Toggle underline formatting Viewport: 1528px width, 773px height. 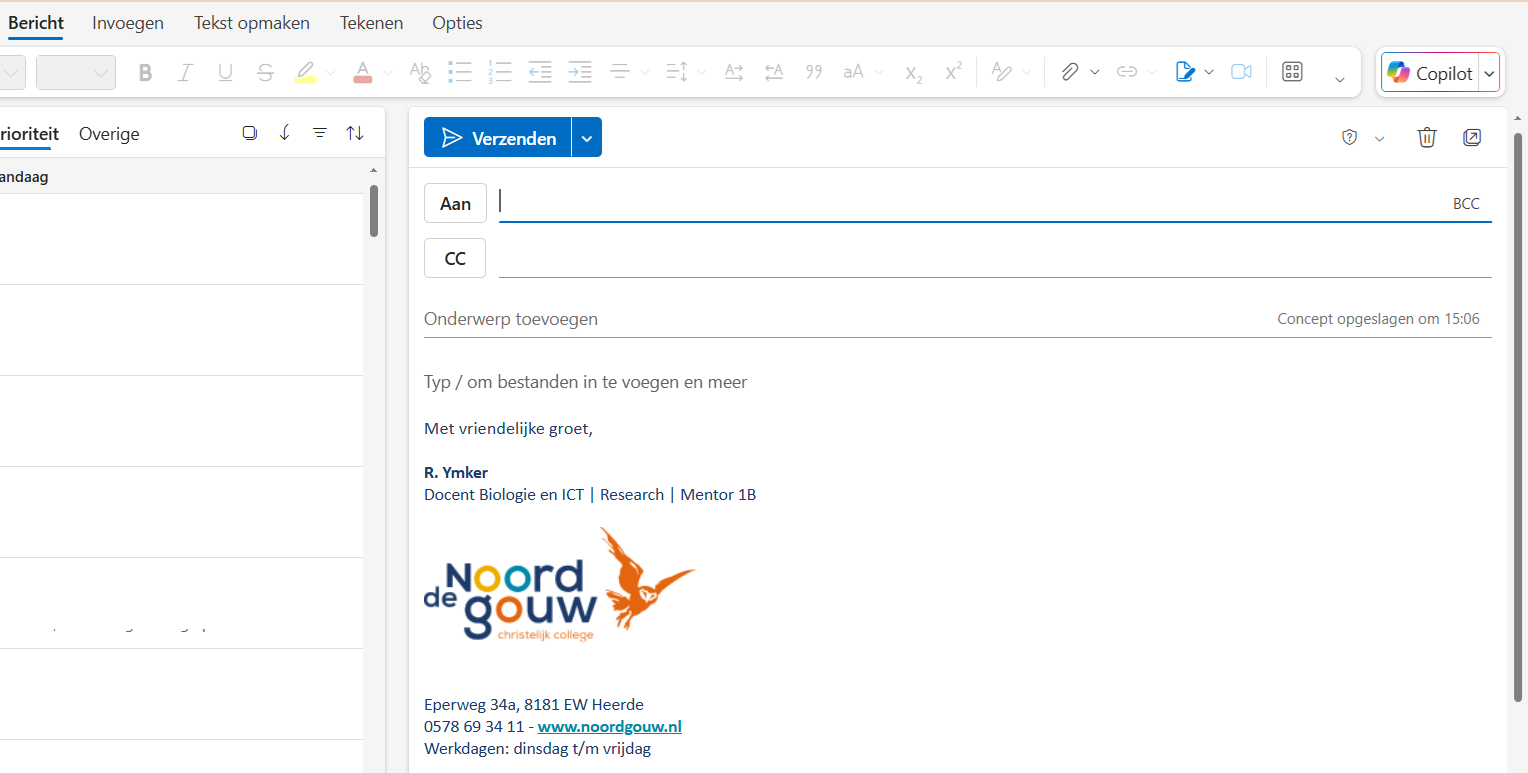pos(225,72)
